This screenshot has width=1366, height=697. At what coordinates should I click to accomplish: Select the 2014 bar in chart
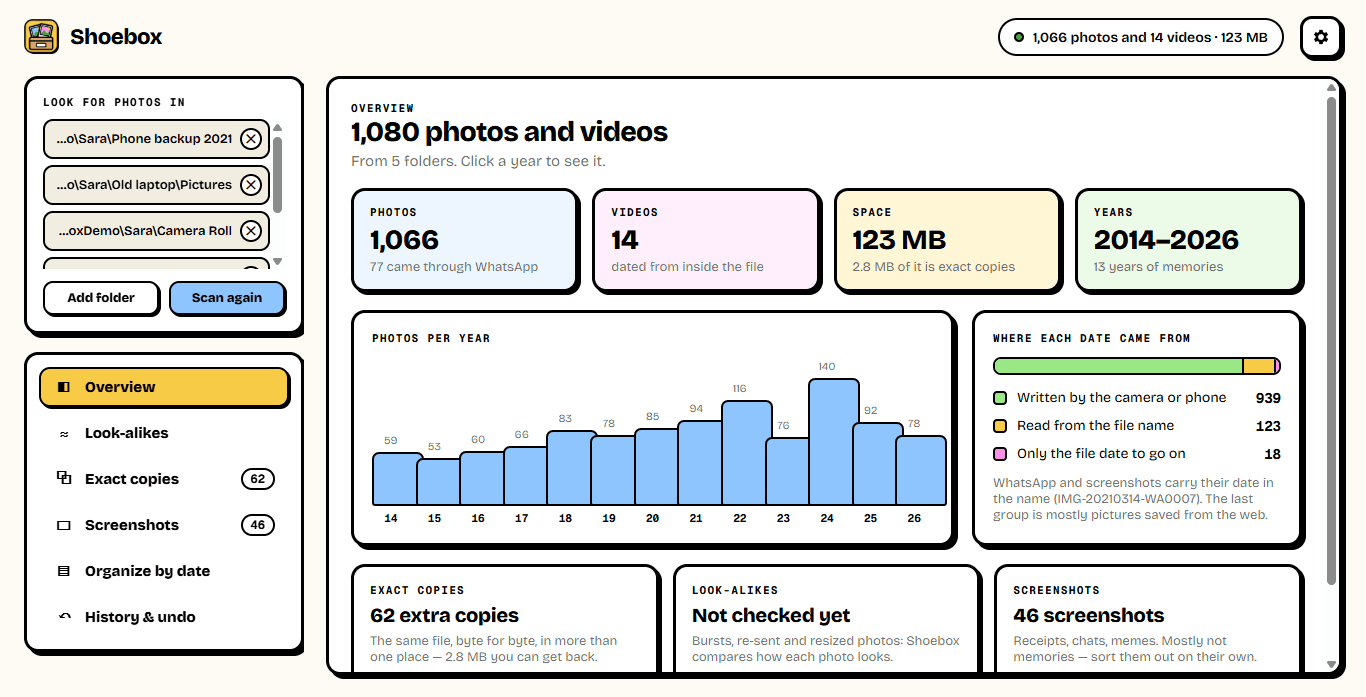pos(396,479)
